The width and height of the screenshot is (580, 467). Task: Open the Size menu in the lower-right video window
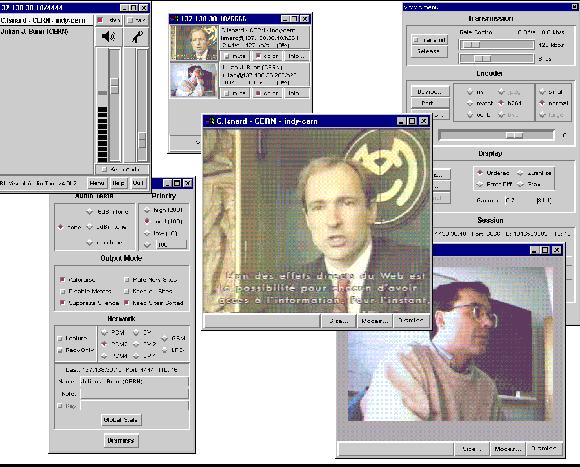click(x=472, y=449)
